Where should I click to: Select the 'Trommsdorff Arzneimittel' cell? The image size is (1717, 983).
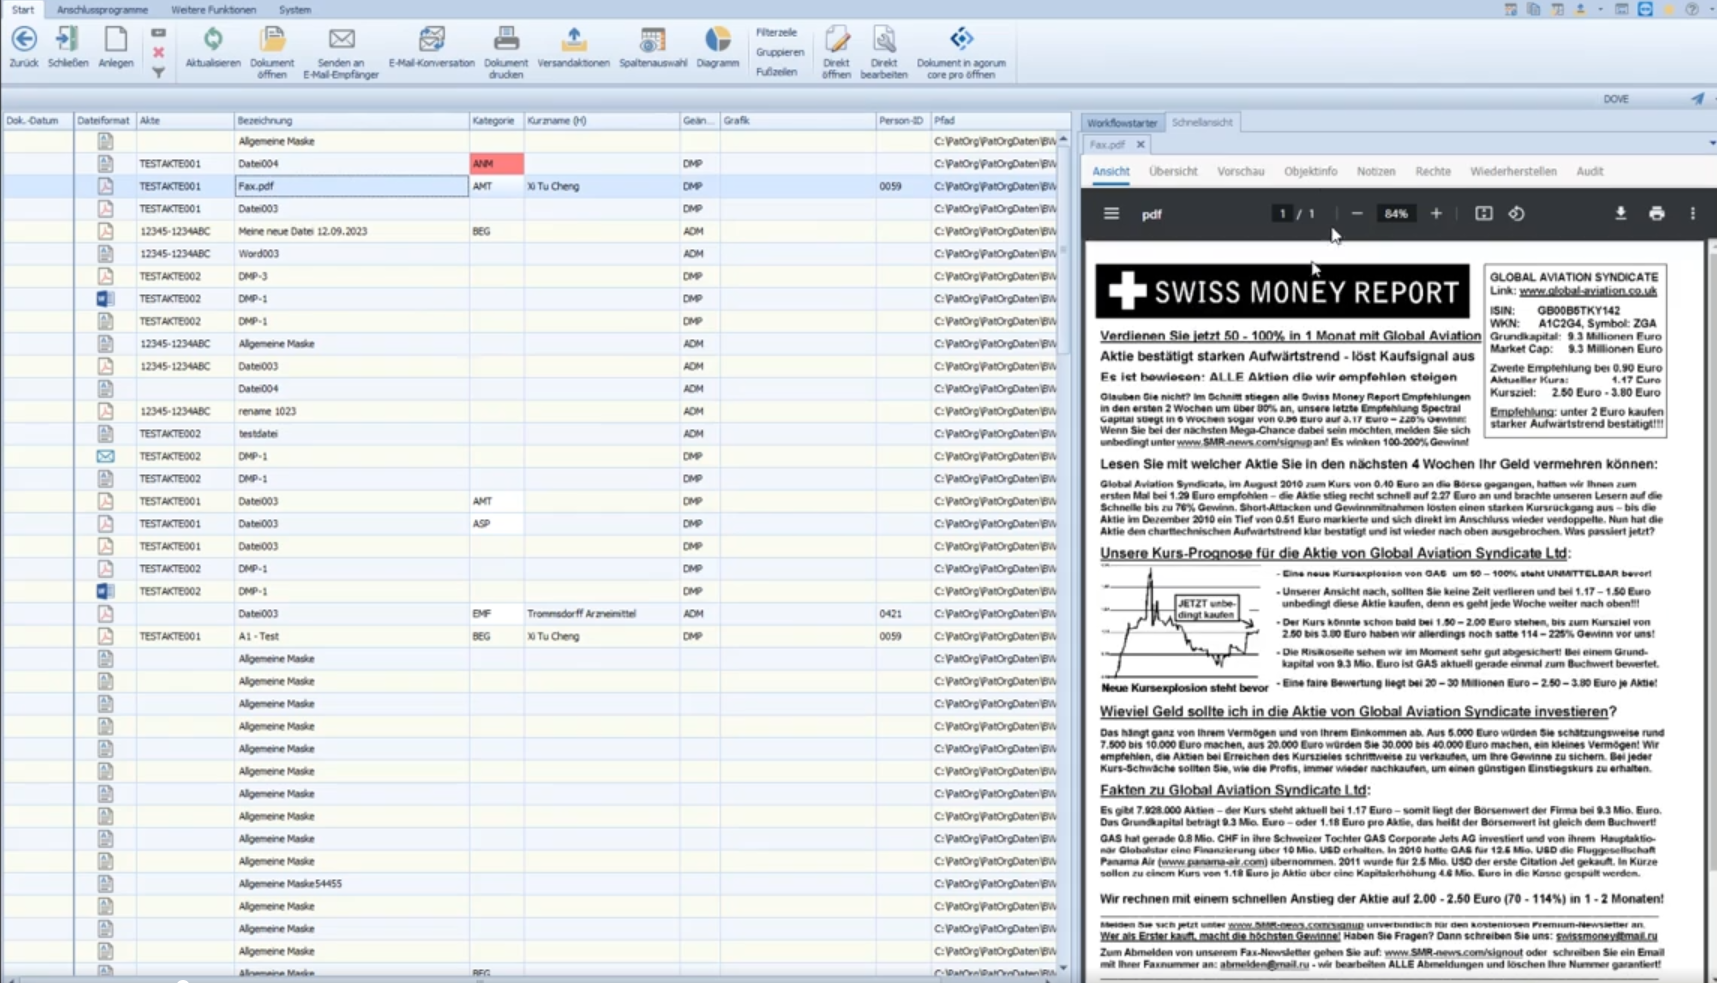point(601,613)
